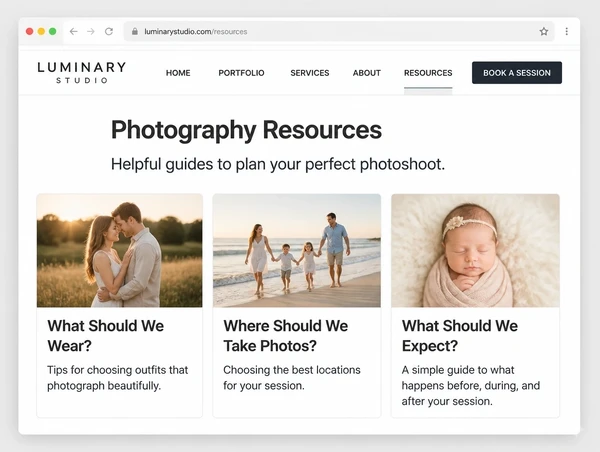The height and width of the screenshot is (452, 600).
Task: Open the couple in field thumbnail
Action: (x=119, y=250)
